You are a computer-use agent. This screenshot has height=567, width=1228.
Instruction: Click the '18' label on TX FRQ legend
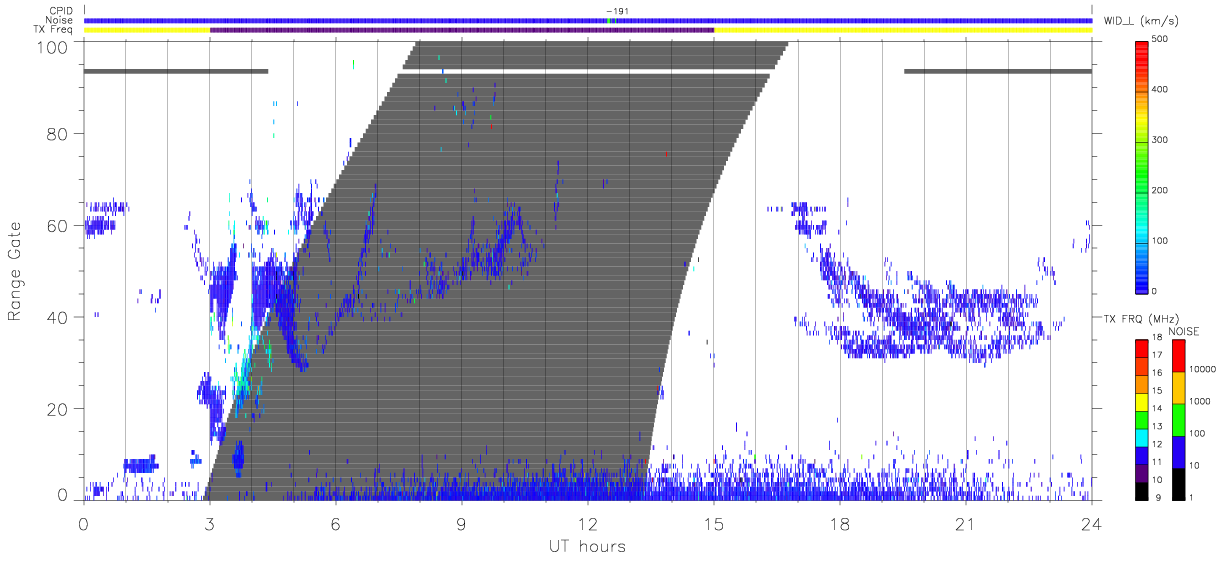1156,338
